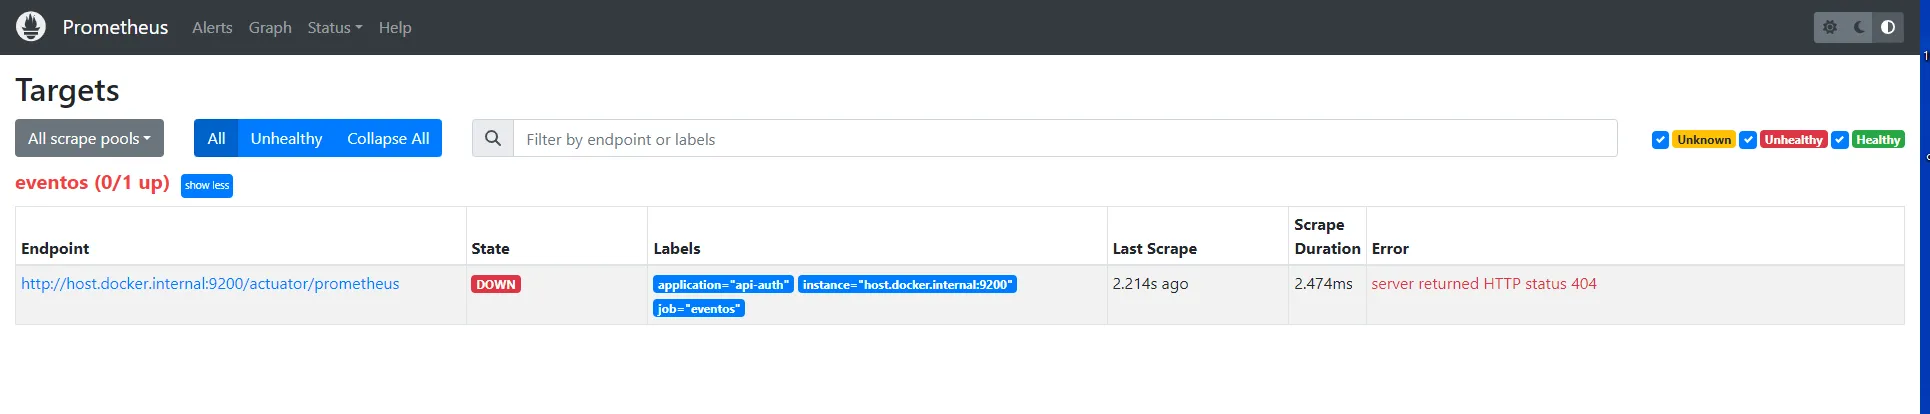Uncheck the Unknown filter checkbox
1930x414 pixels.
[1660, 140]
